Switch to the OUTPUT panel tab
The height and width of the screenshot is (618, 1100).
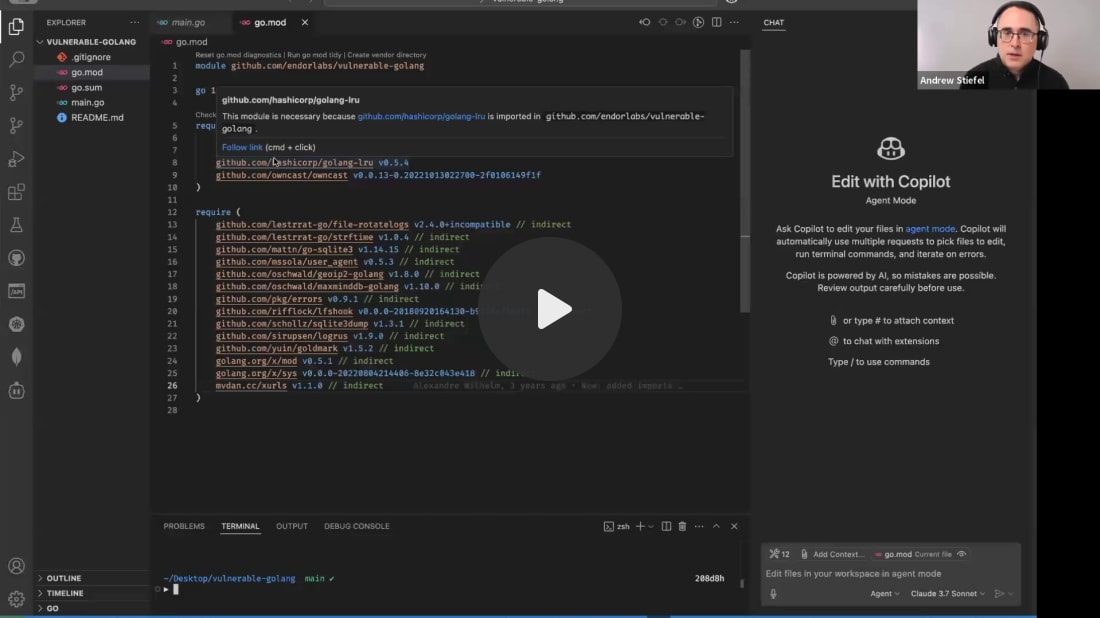click(x=292, y=526)
